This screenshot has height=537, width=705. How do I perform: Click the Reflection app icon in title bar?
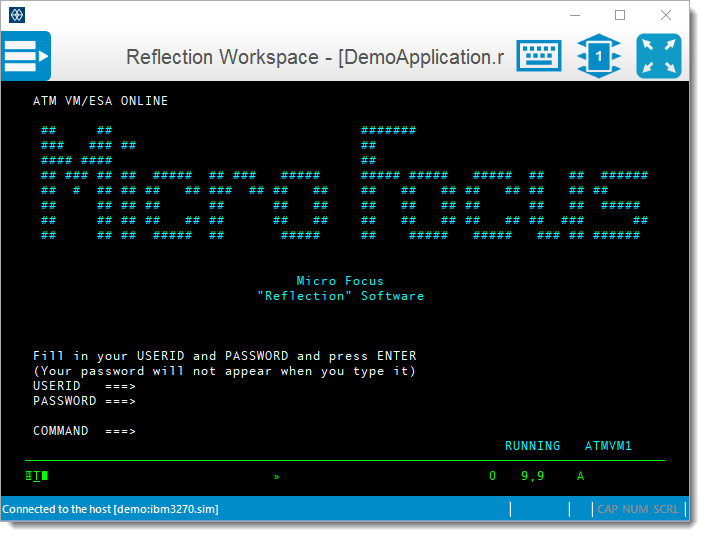tap(16, 15)
